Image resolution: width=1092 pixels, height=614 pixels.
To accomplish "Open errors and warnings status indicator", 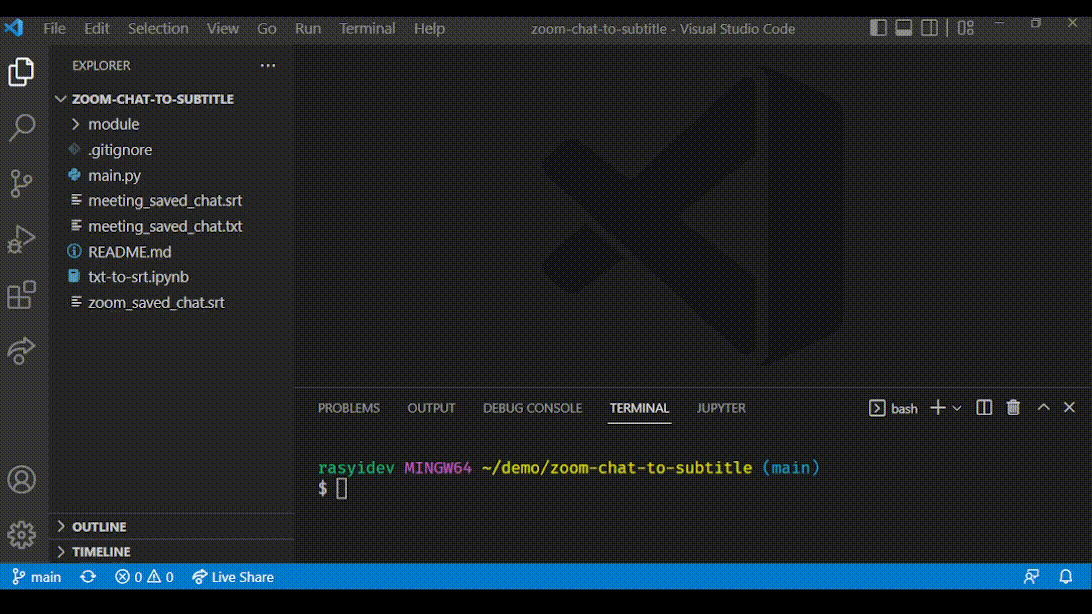I will pos(144,577).
